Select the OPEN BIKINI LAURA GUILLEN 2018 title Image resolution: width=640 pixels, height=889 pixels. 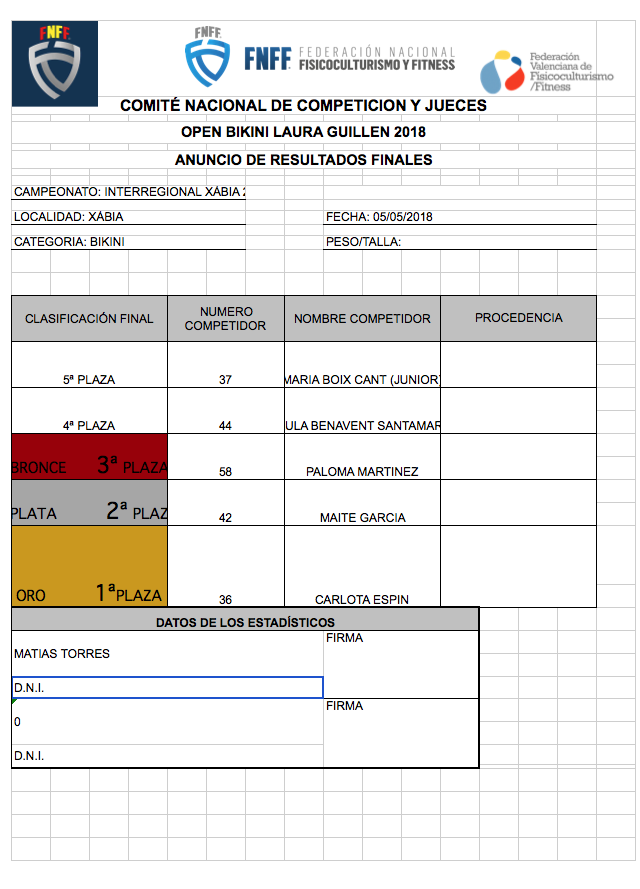coord(303,132)
